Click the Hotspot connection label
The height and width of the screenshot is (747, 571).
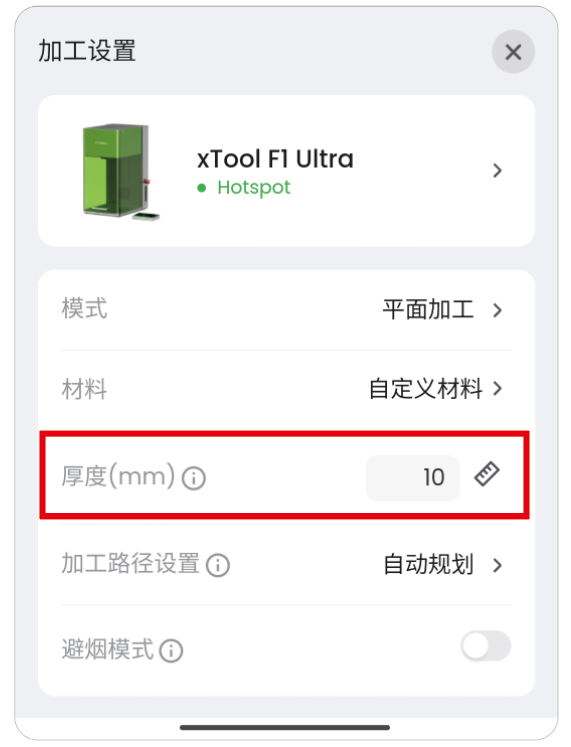click(254, 188)
